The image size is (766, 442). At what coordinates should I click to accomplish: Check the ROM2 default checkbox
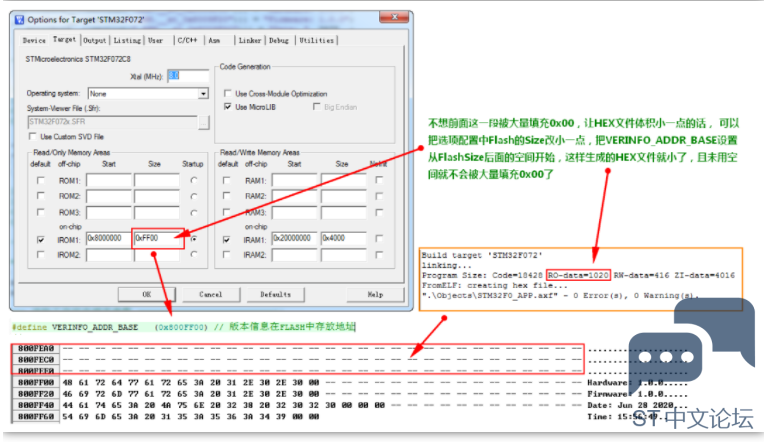[x=41, y=196]
